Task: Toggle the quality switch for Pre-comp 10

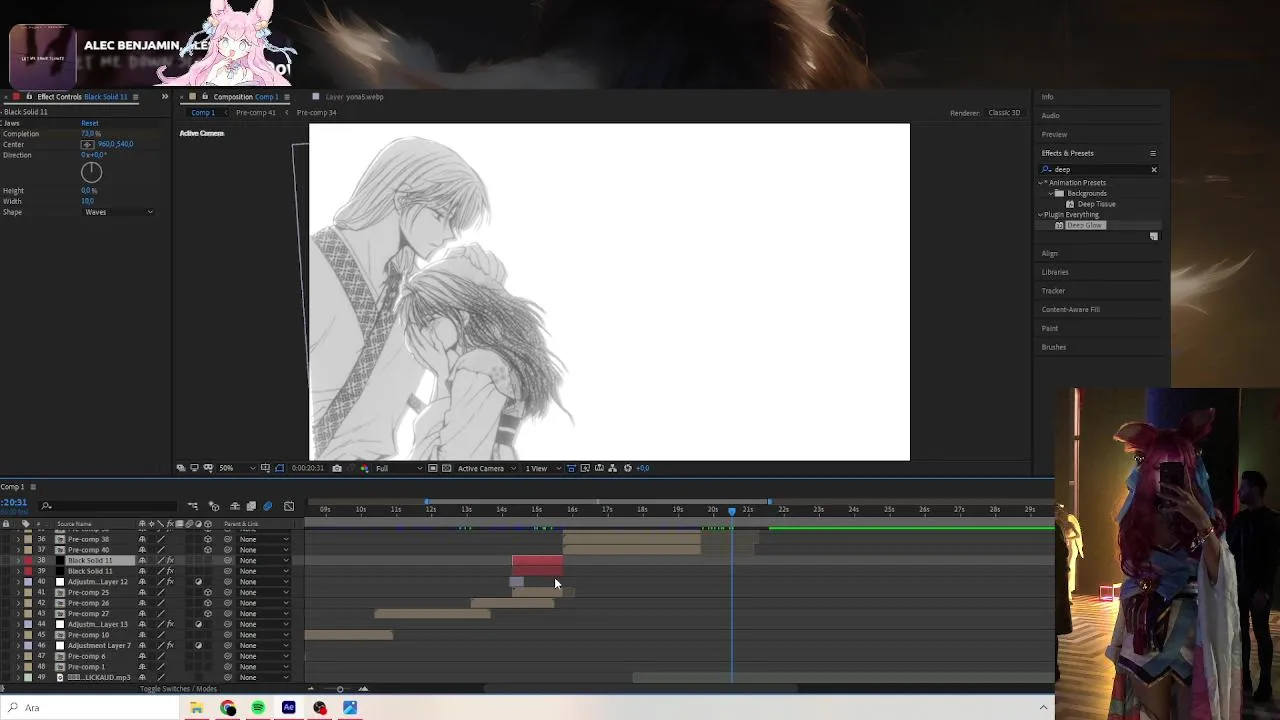Action: click(161, 635)
